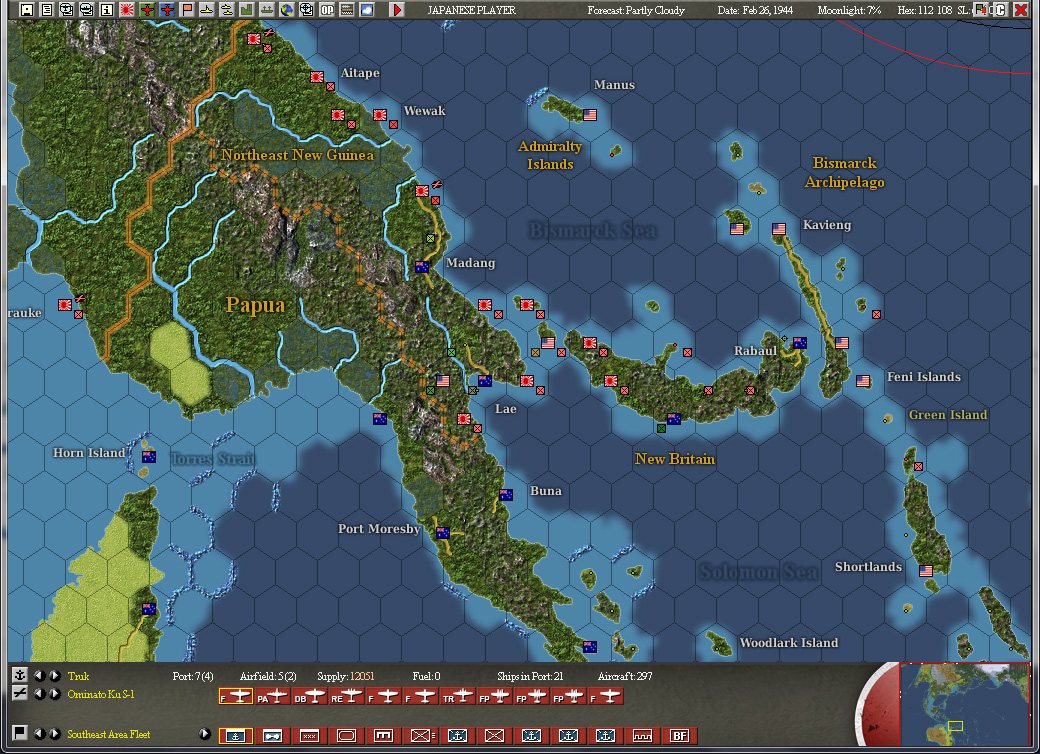Click the Japanese rising sun flag icon
Viewport: 1040px width, 754px height.
click(127, 10)
